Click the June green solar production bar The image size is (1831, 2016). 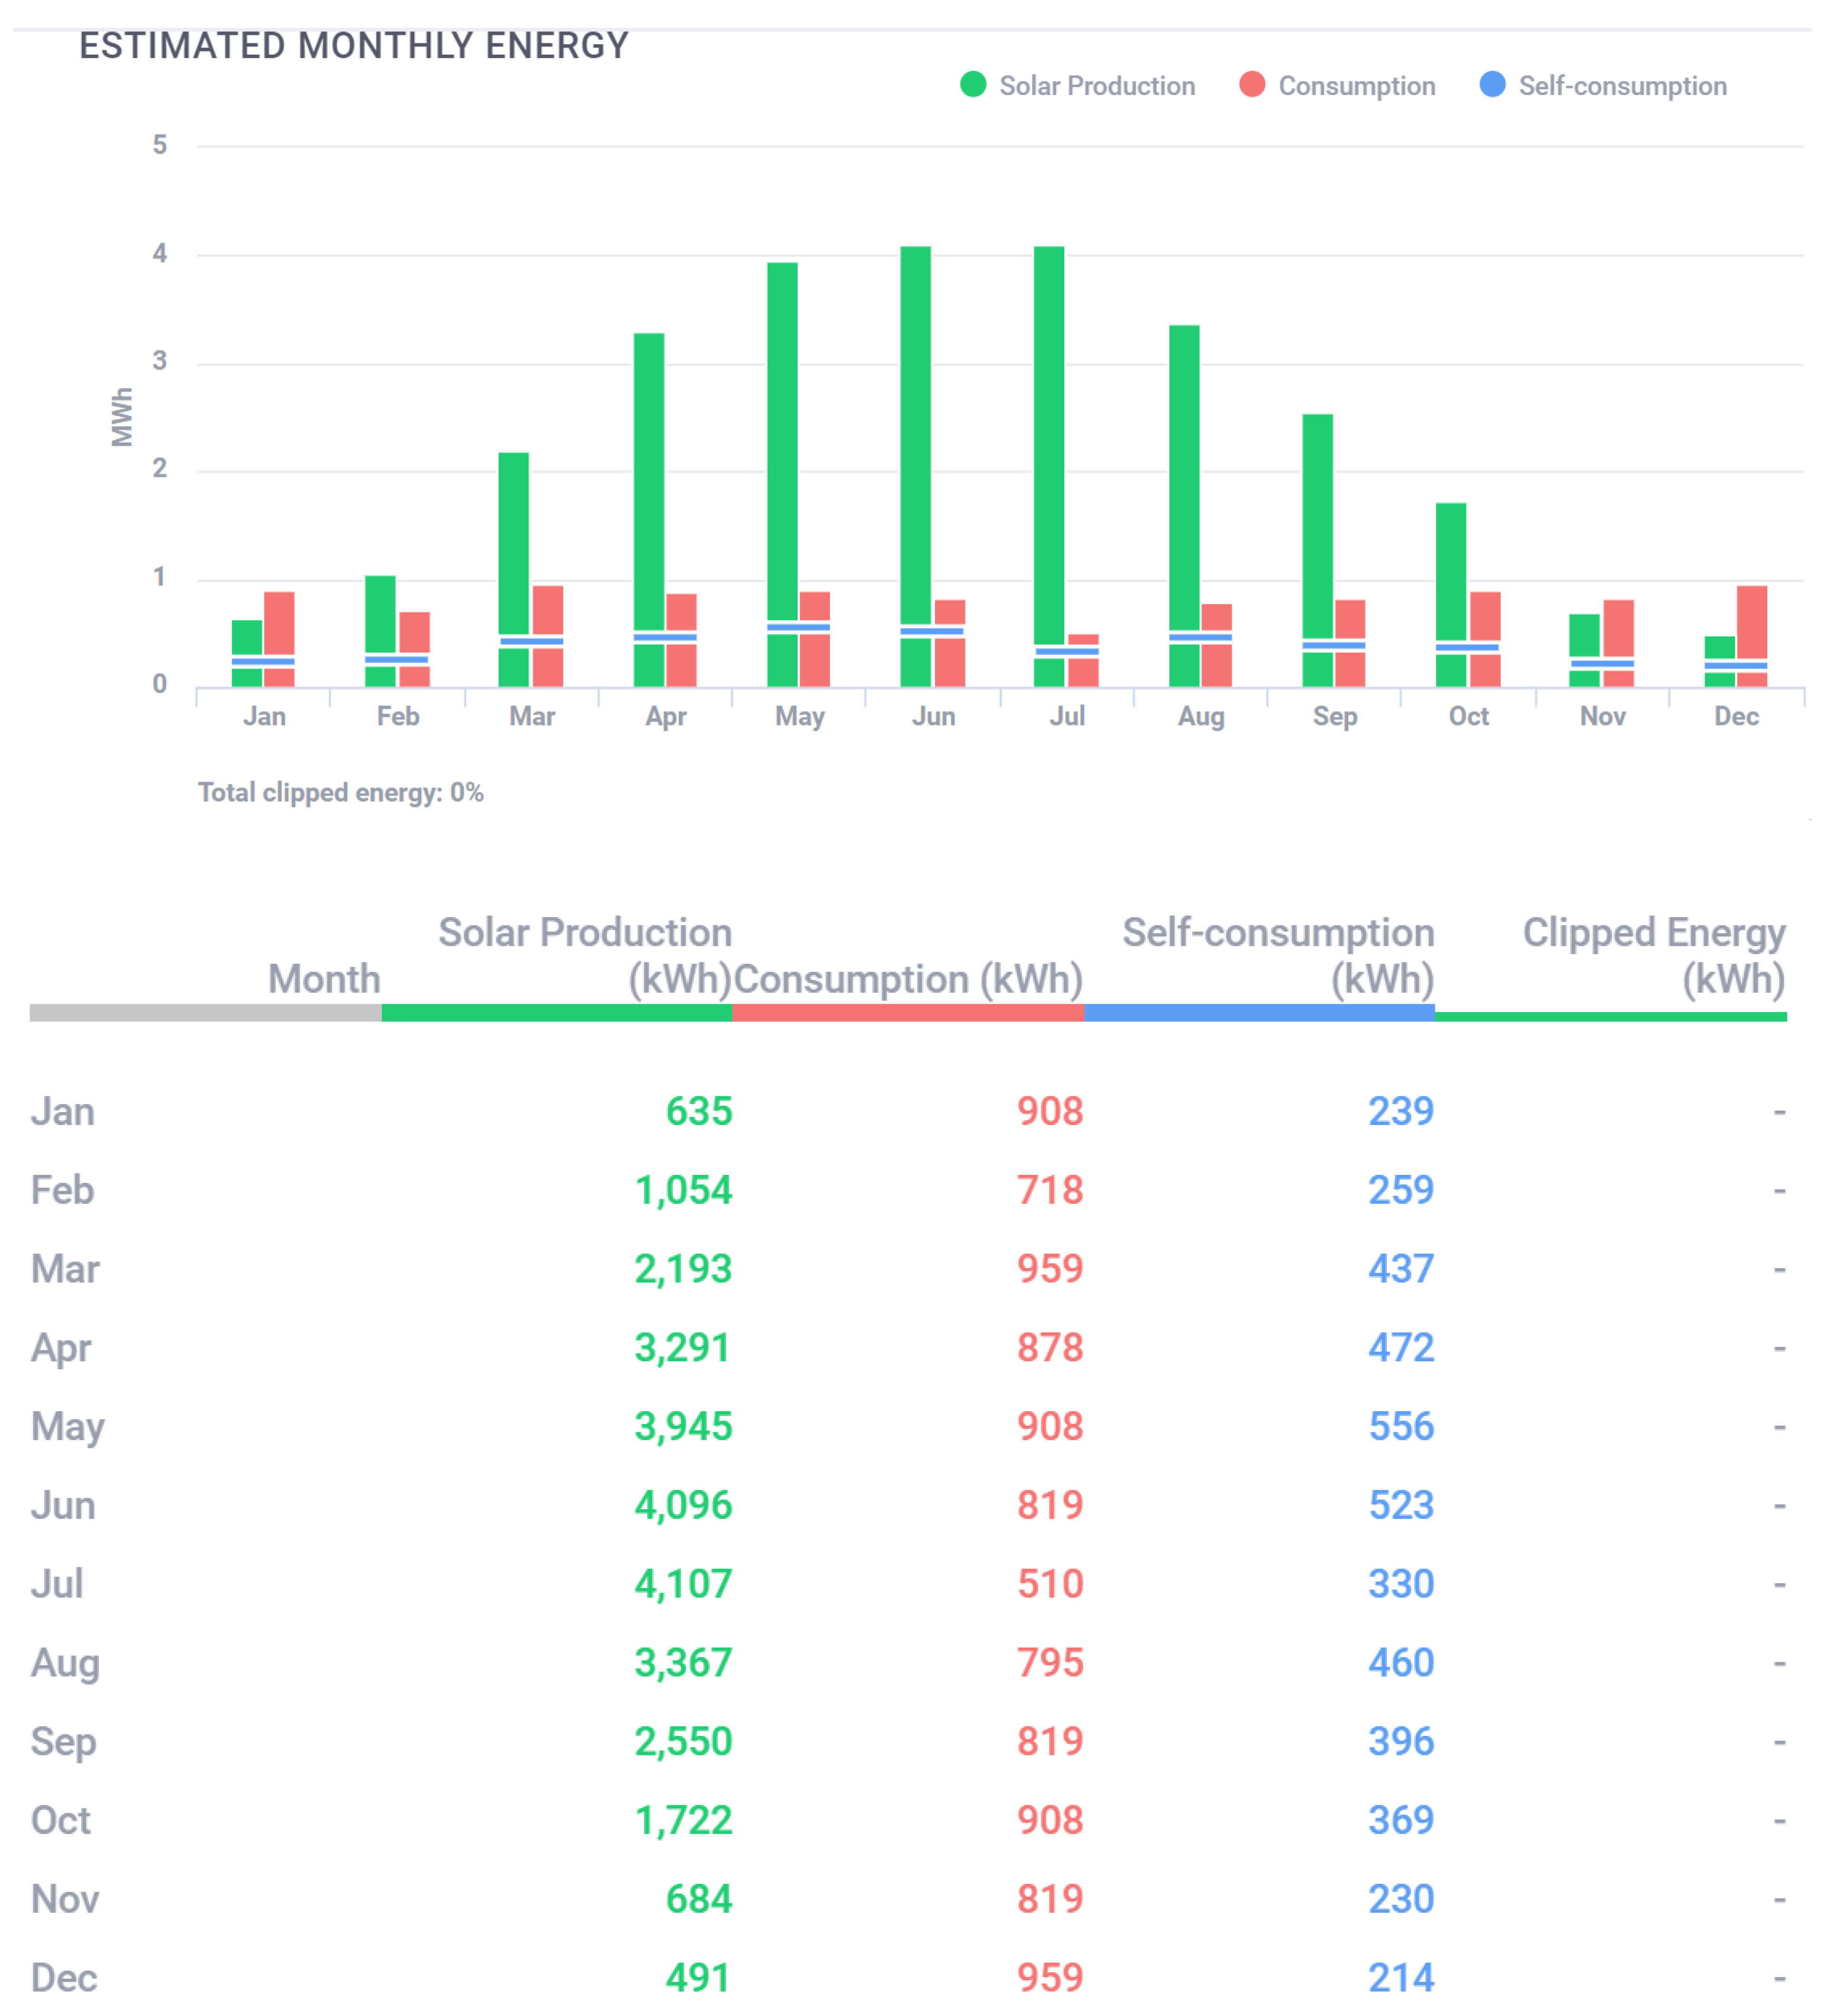915,430
